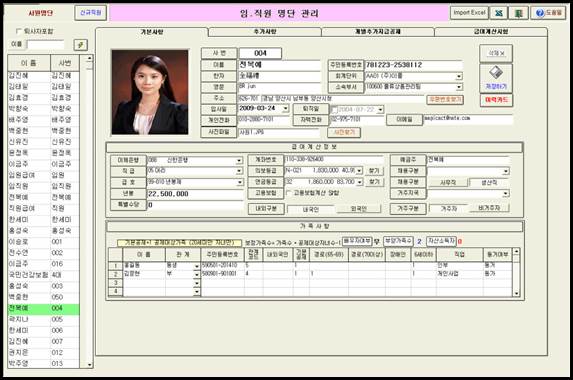Click the green door icon beside Excel icon
The image size is (573, 380).
518,13
